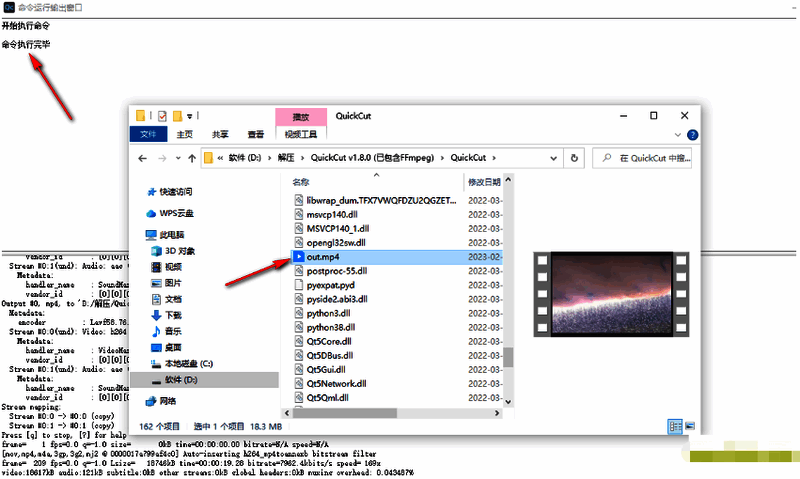800x479 pixels.
Task: Switch to details view icon in status bar
Action: [x=674, y=426]
